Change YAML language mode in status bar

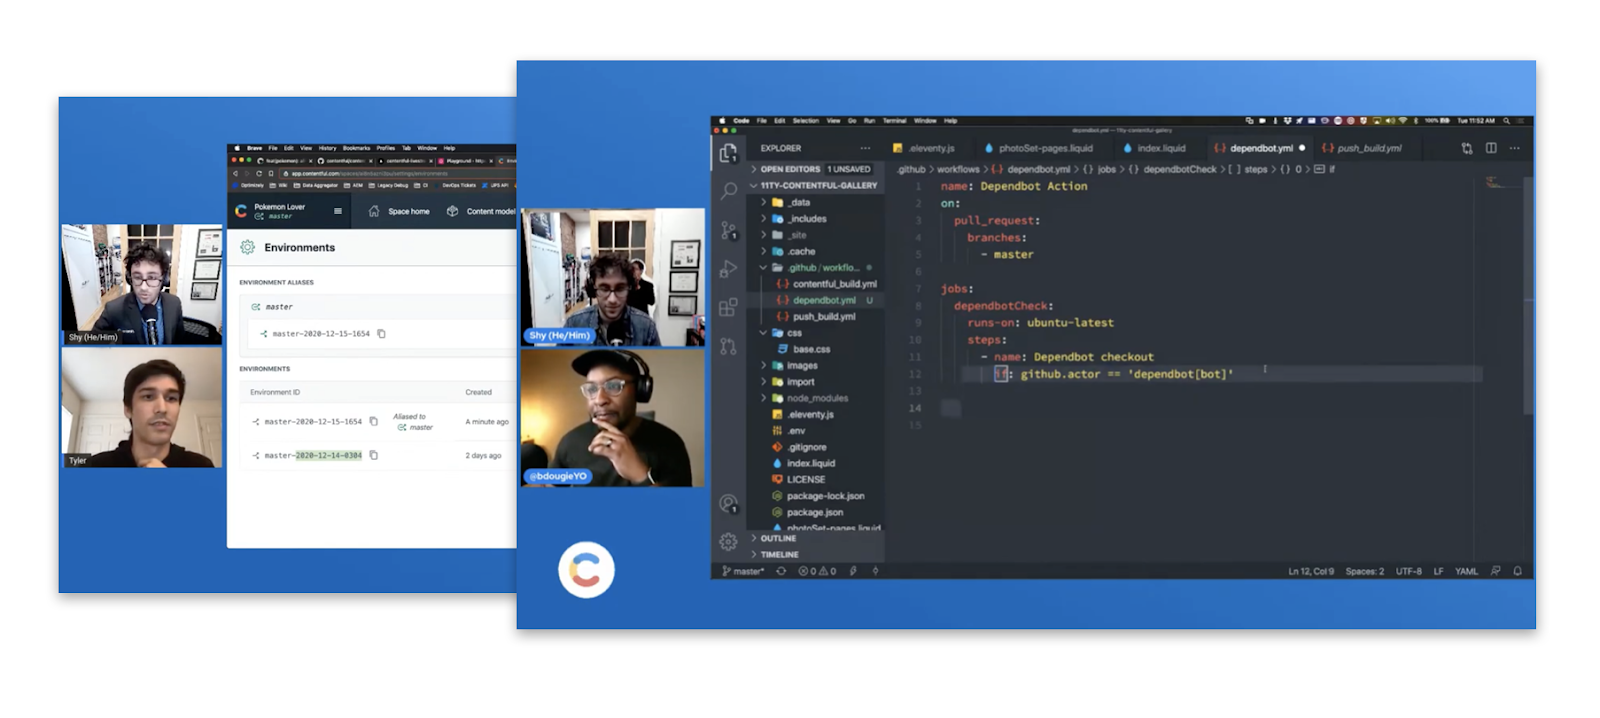click(x=1466, y=571)
